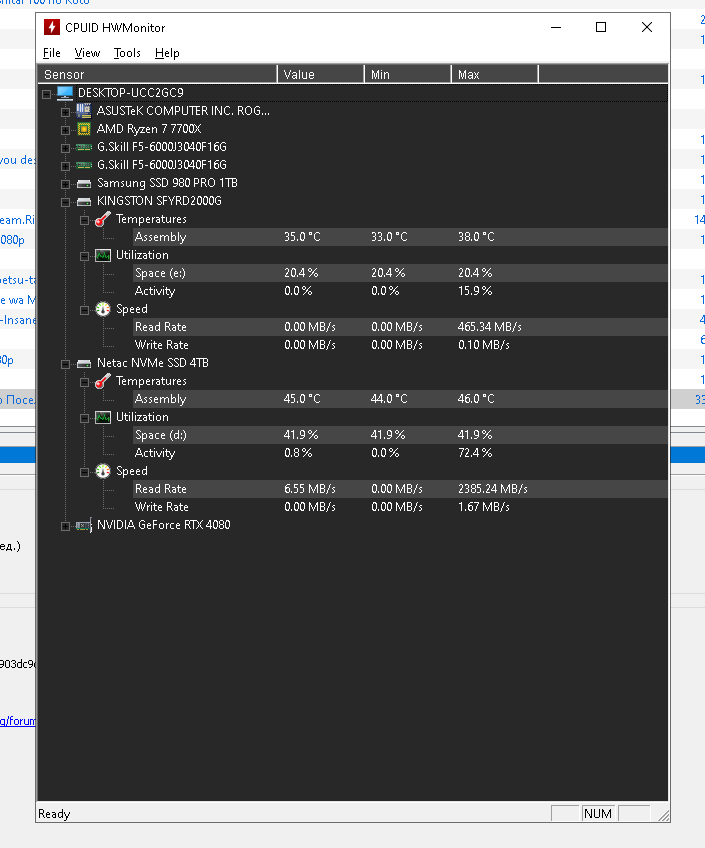Select the first G.Skill F5-6000J3040F16G row
This screenshot has width=705, height=848.
162,147
